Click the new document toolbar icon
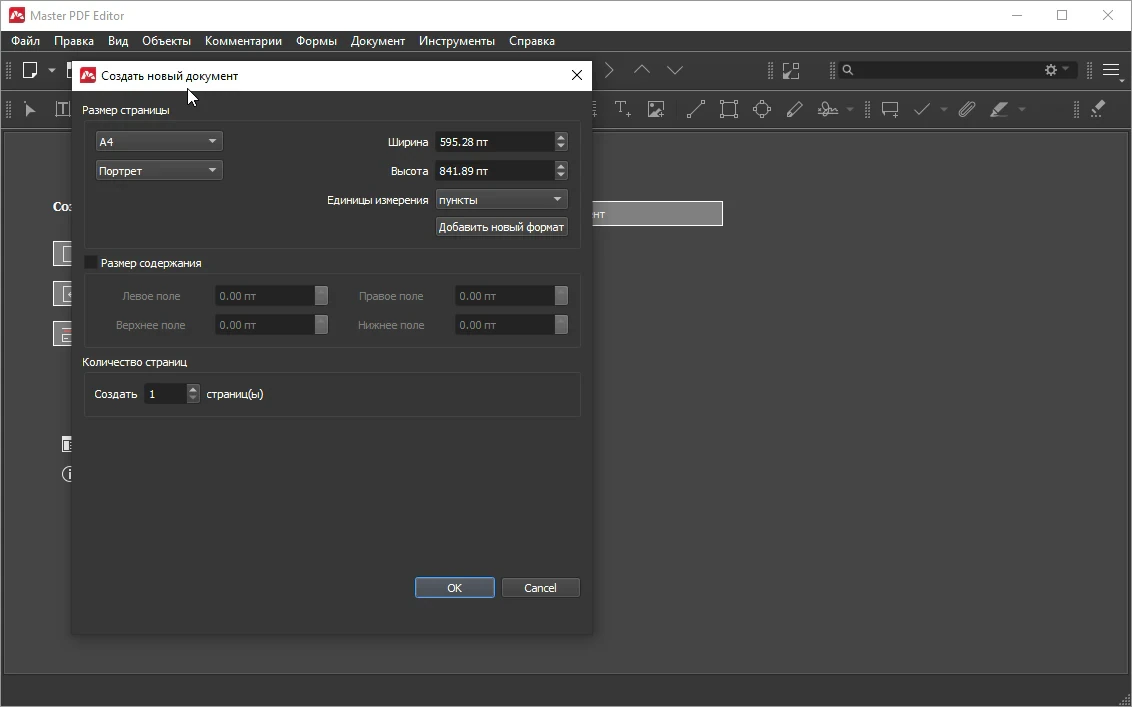Image resolution: width=1132 pixels, height=707 pixels. 30,70
